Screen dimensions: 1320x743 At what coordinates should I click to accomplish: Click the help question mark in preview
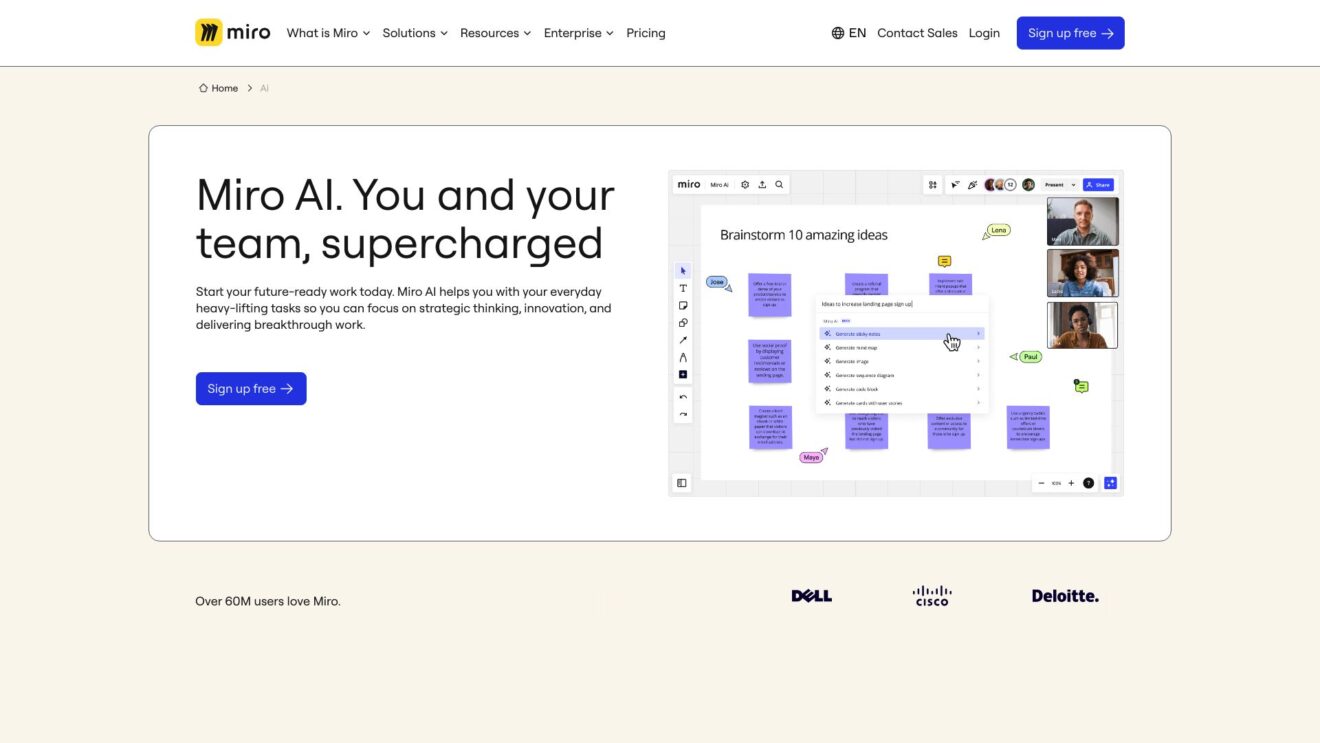pyautogui.click(x=1088, y=483)
